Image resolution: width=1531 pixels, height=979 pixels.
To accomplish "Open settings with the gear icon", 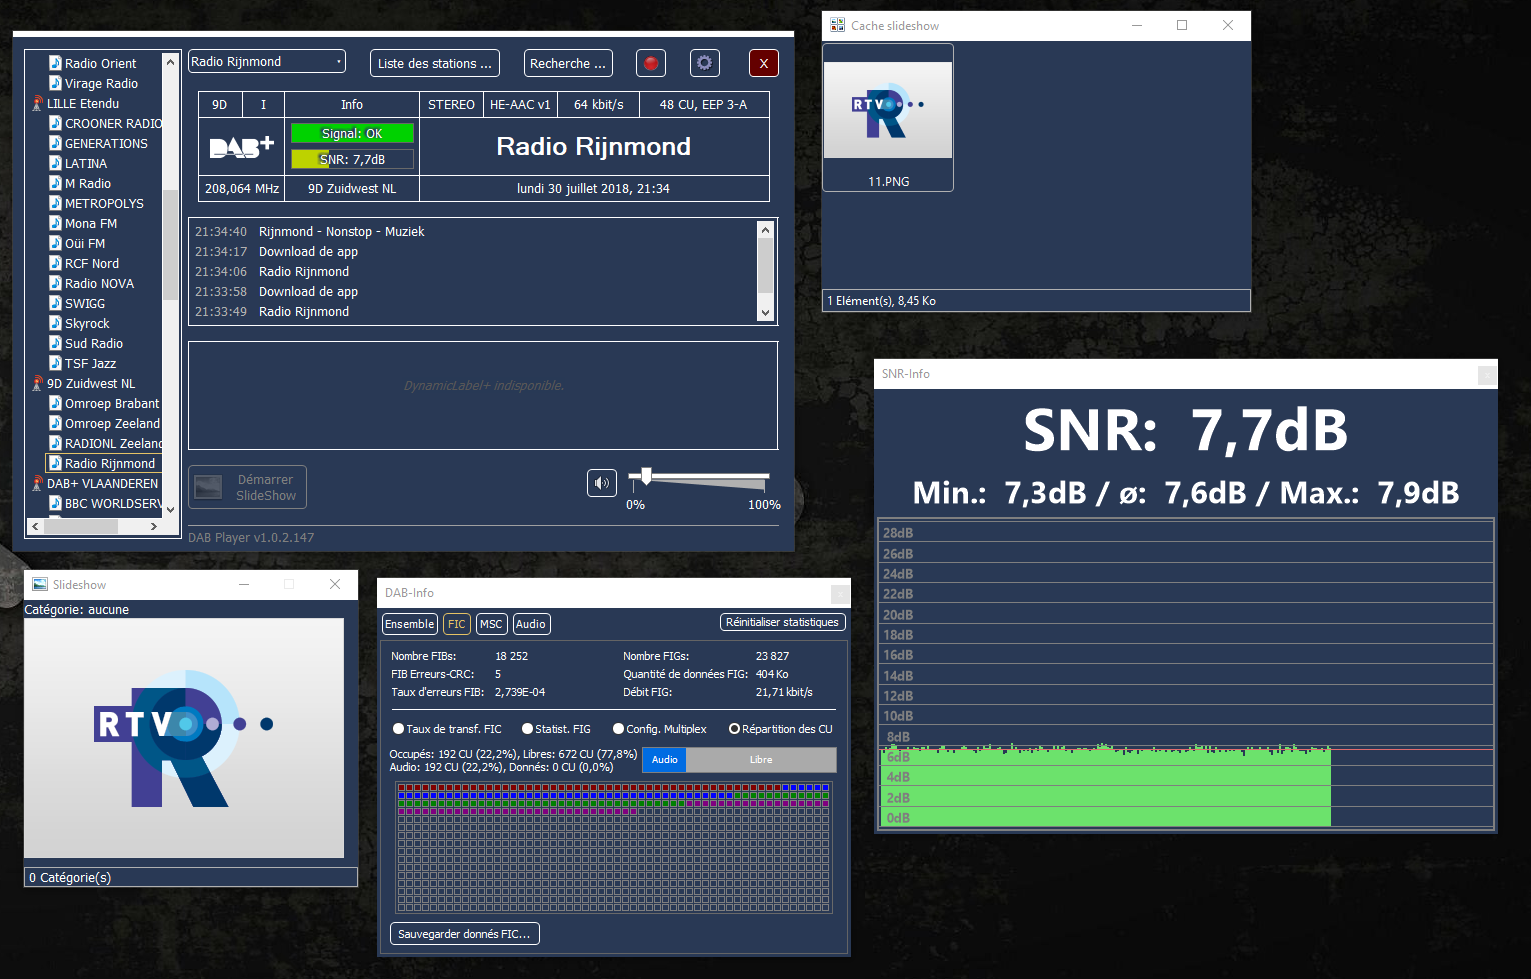I will point(705,63).
